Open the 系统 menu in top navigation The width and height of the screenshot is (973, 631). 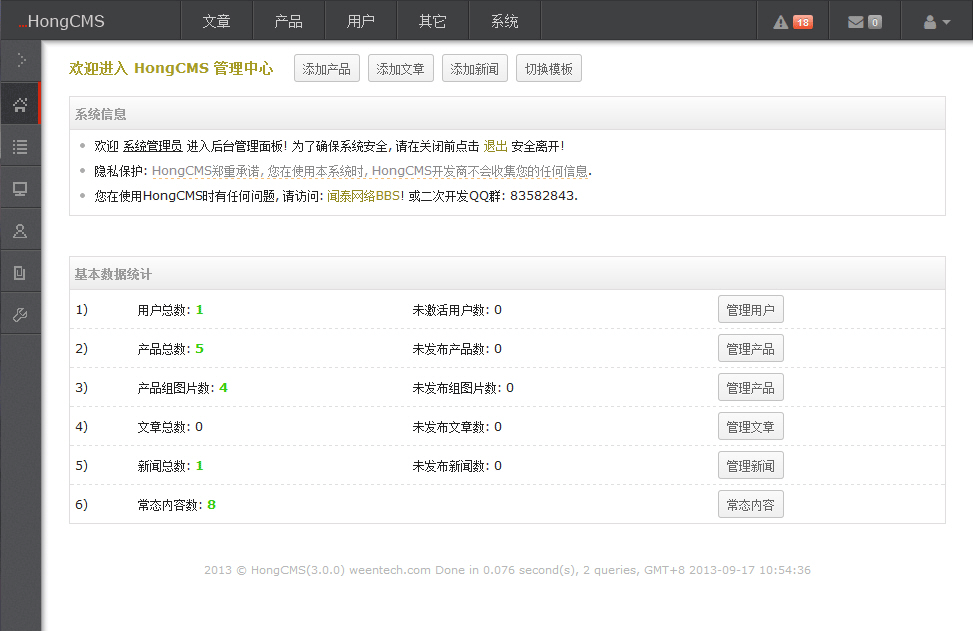pyautogui.click(x=505, y=22)
